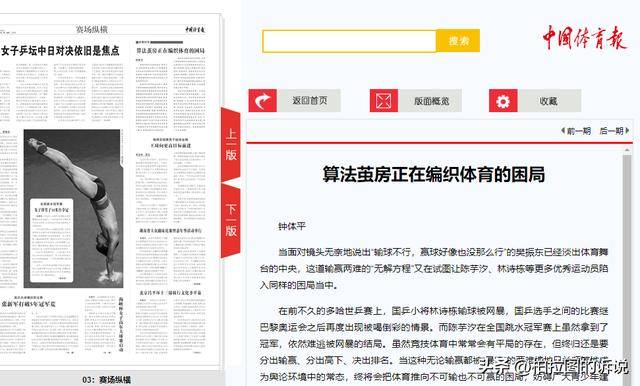Click article title 算法茧房正在编织体育的困局
This screenshot has height=386, width=640.
click(x=433, y=174)
